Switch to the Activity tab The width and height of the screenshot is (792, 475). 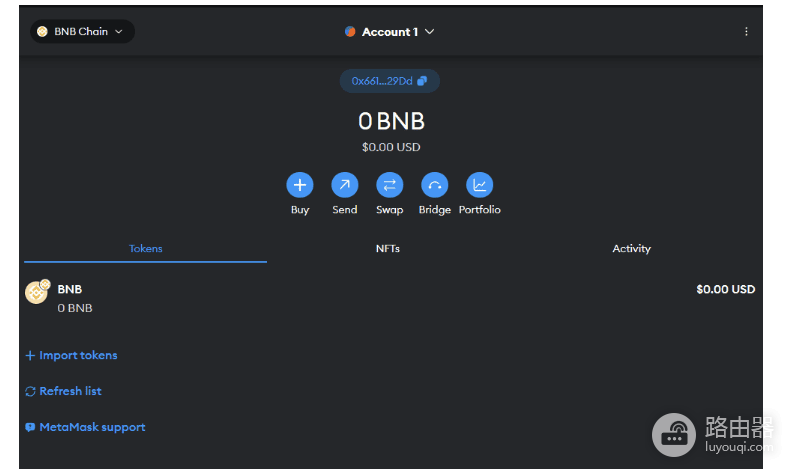[x=631, y=249]
